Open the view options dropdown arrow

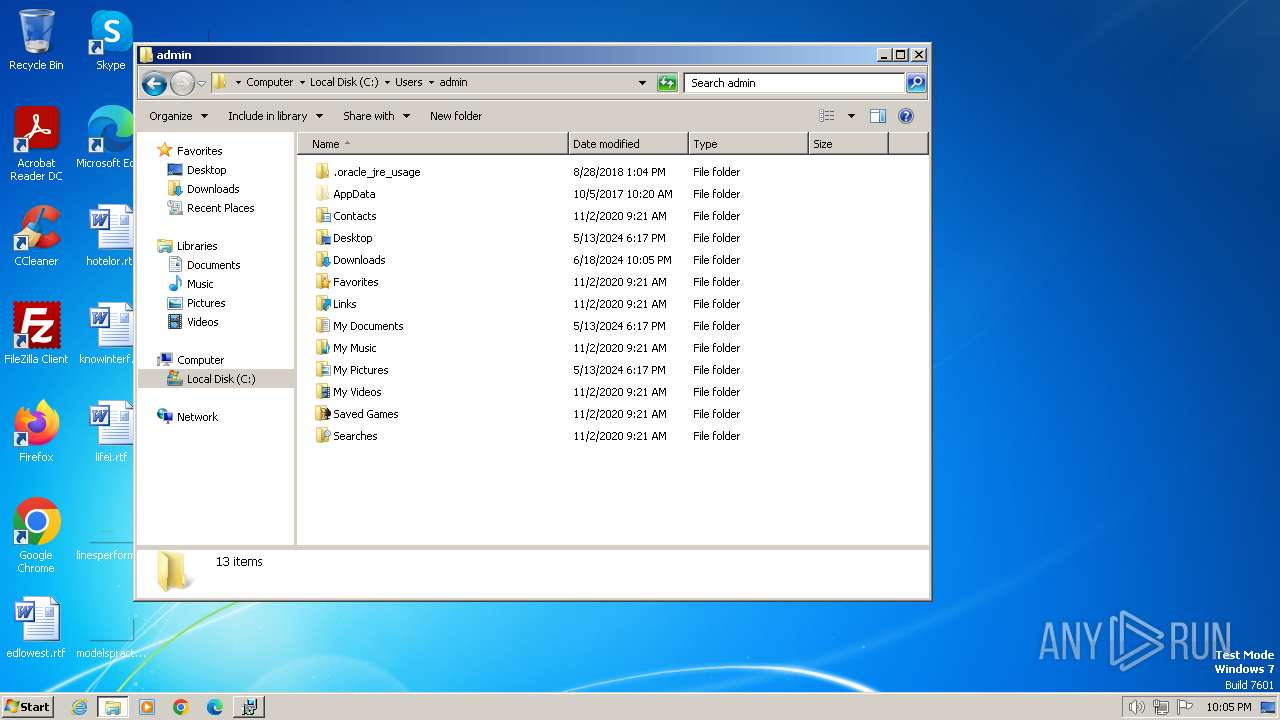click(x=851, y=116)
